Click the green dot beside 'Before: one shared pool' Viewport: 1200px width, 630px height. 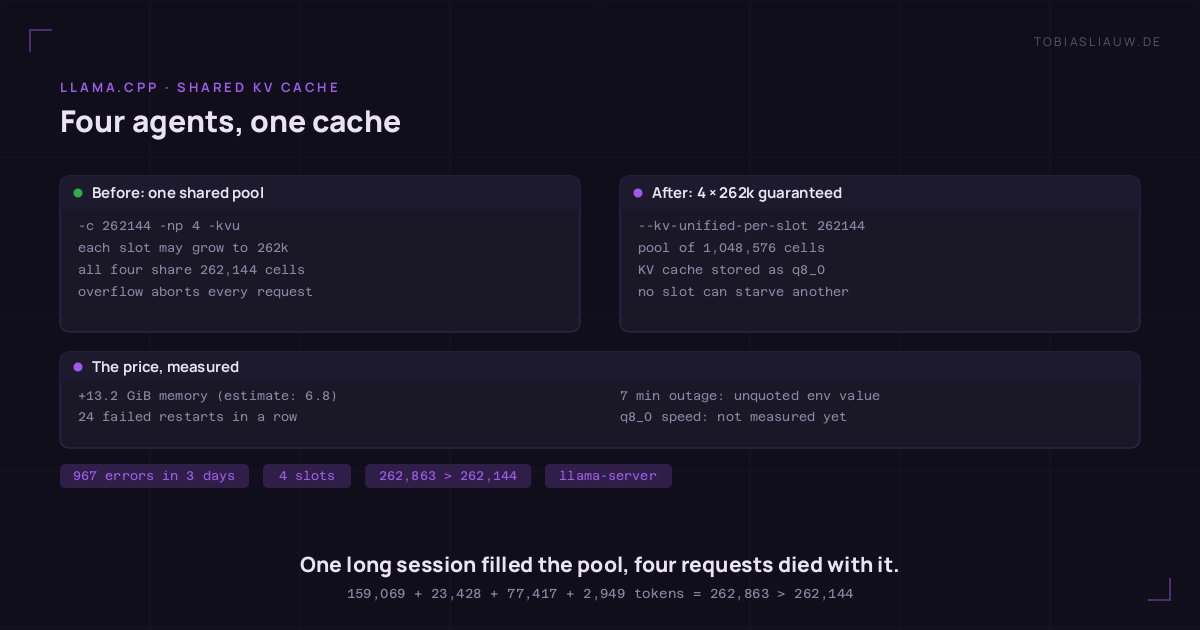pos(78,193)
